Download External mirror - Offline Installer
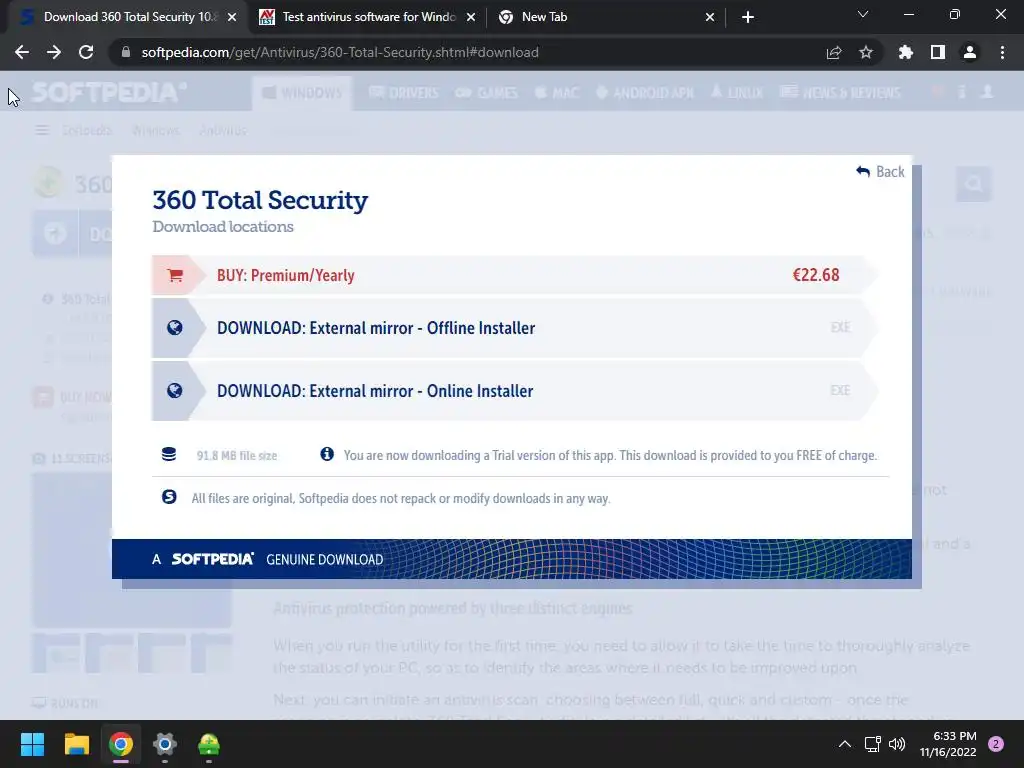This screenshot has height=768, width=1024. pyautogui.click(x=515, y=328)
